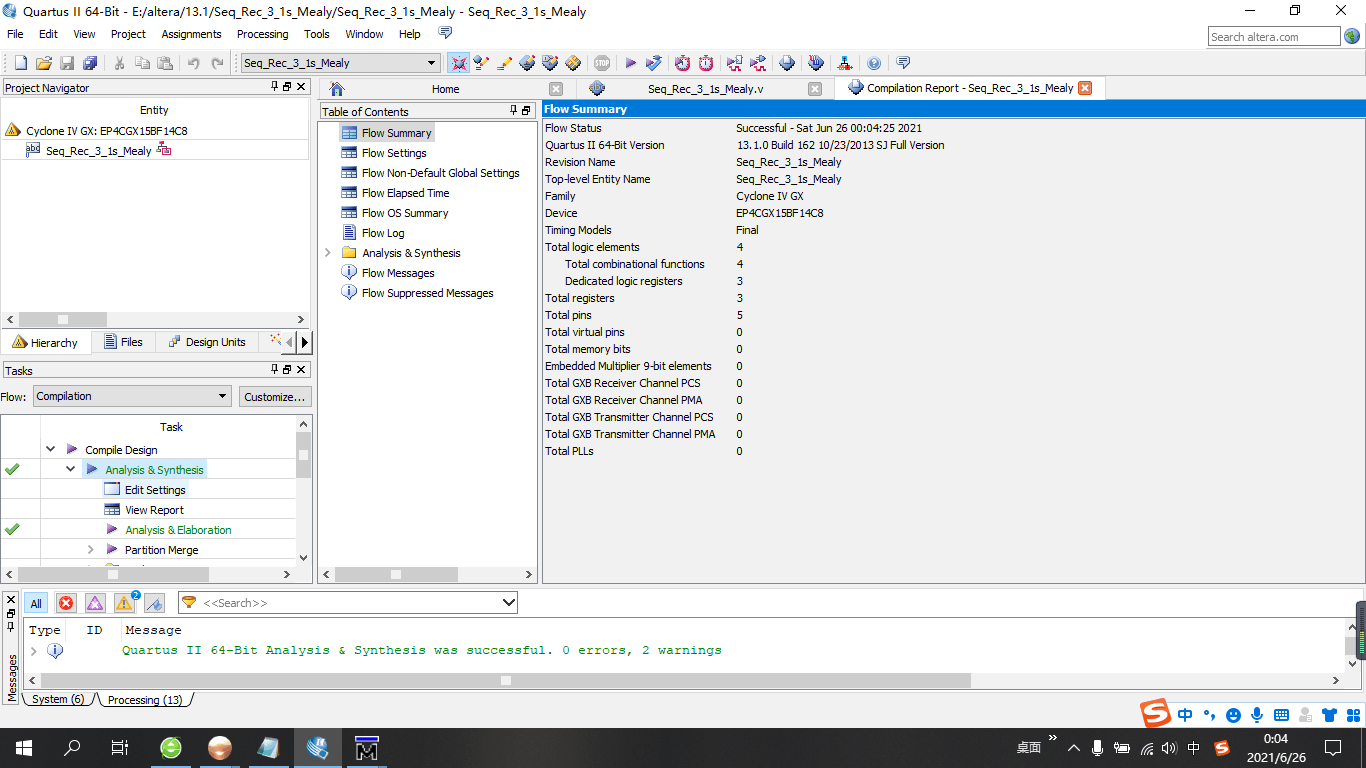The height and width of the screenshot is (768, 1366).
Task: Collapse the Compile Design task
Action: pos(50,450)
